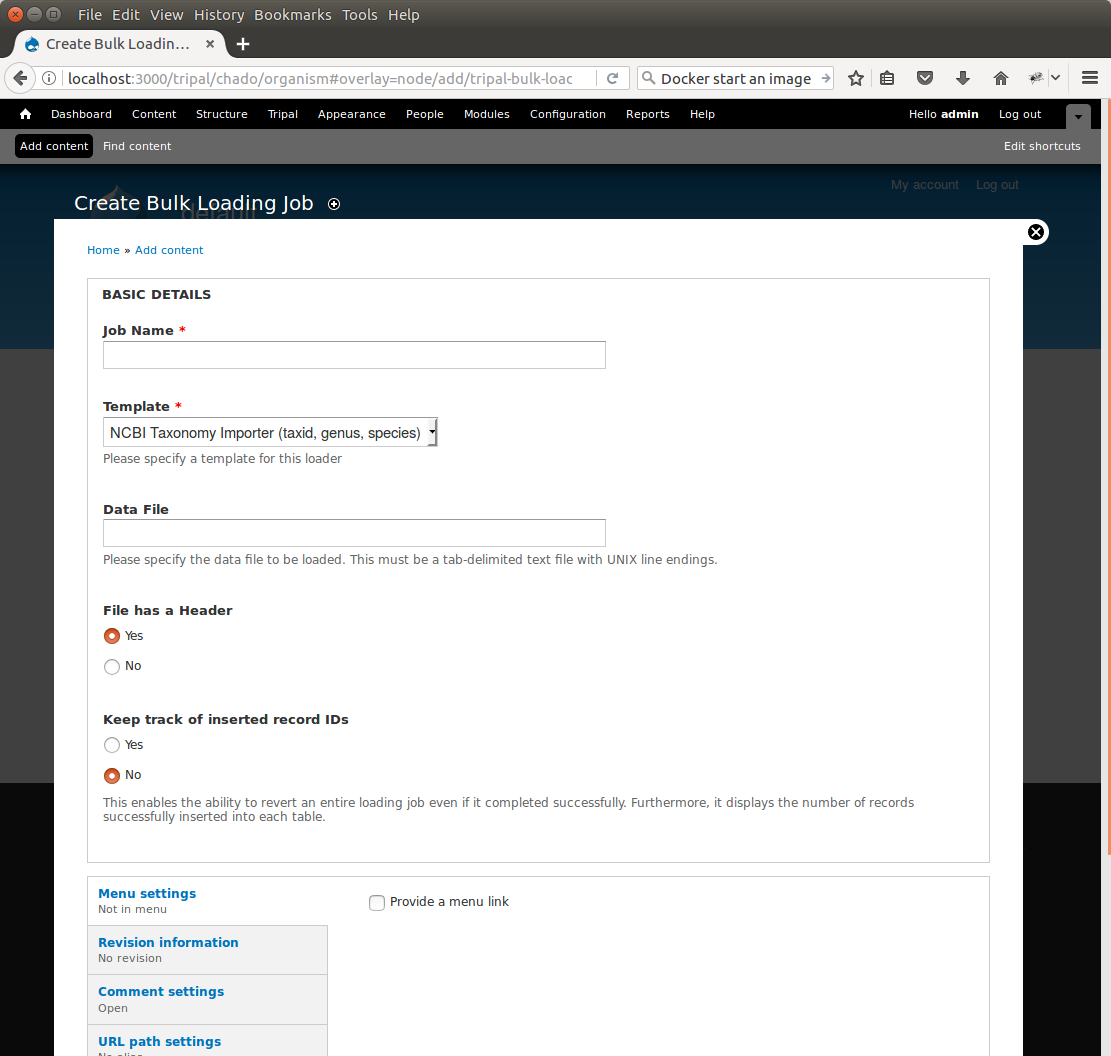Screen dimensions: 1111x1056
Task: Close the overlay with the X icon
Action: click(1036, 232)
